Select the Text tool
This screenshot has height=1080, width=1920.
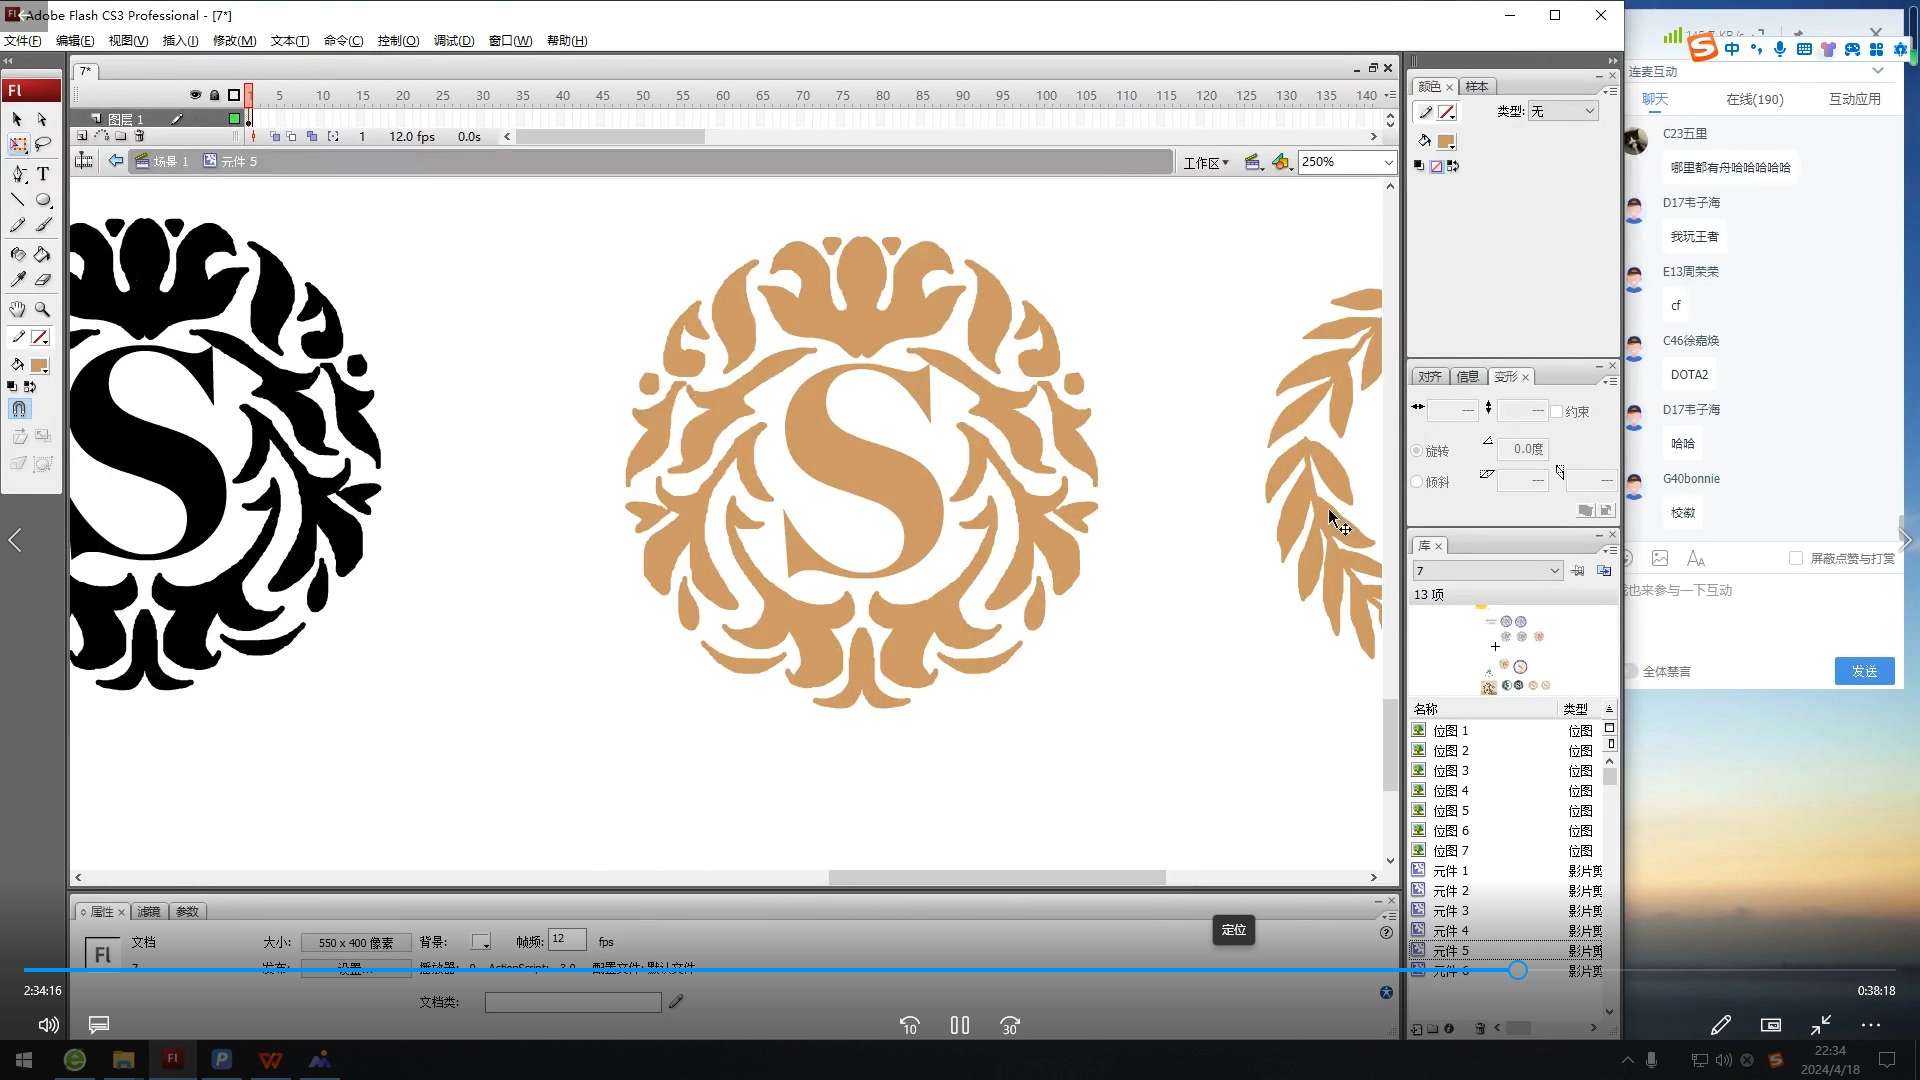pos(43,174)
